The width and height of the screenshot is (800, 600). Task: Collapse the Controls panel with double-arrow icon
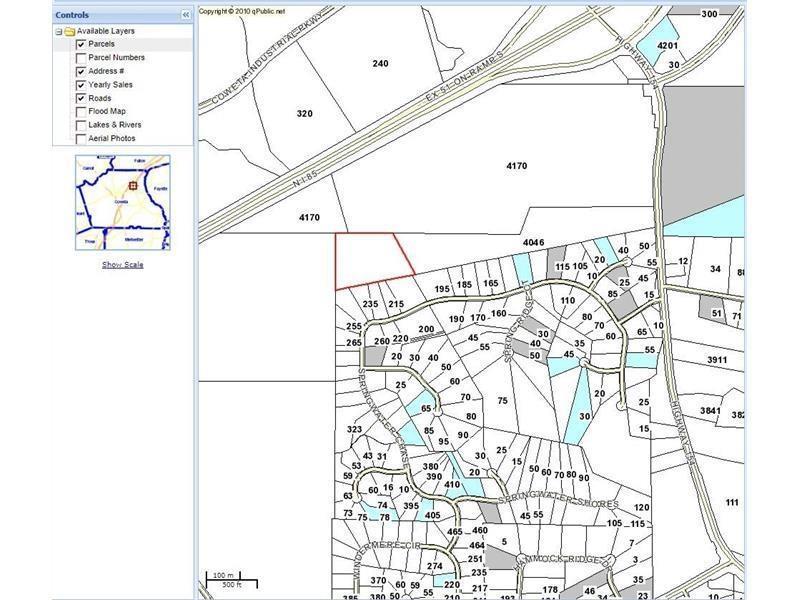[186, 15]
